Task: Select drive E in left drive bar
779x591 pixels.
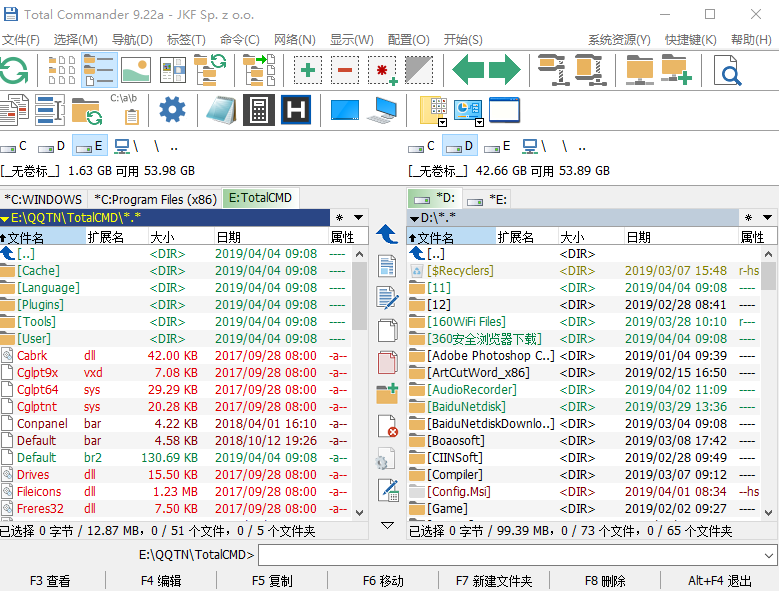Action: [x=89, y=146]
